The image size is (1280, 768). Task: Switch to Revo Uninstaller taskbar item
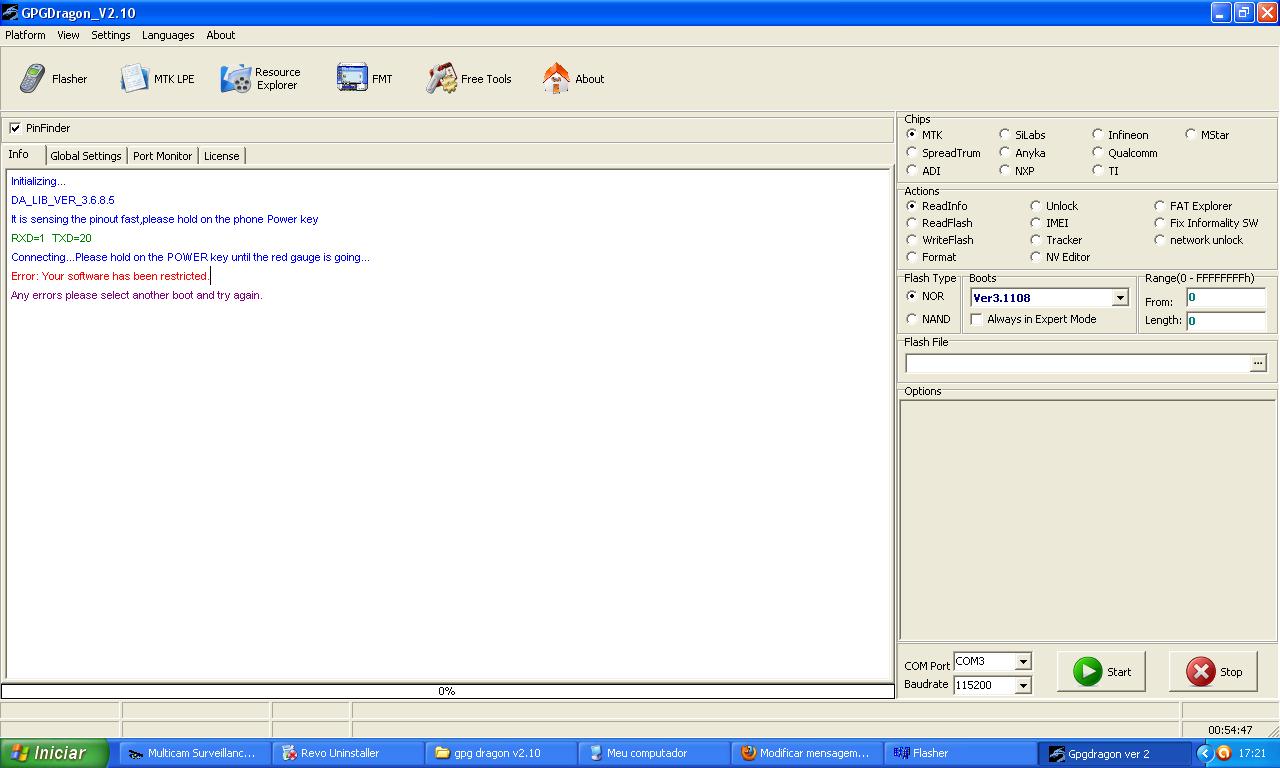pyautogui.click(x=347, y=753)
